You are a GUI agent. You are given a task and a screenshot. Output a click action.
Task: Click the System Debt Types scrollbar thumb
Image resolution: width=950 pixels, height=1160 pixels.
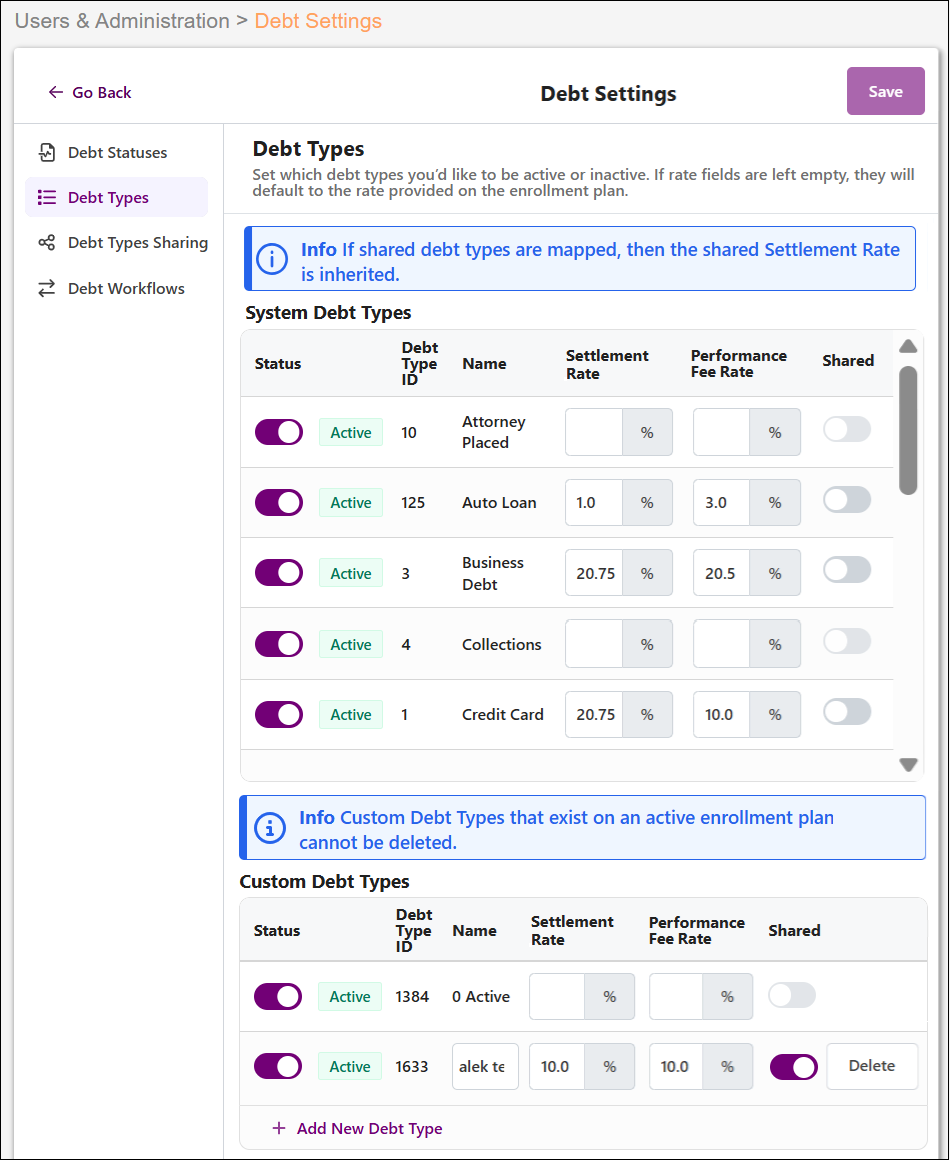click(x=909, y=431)
